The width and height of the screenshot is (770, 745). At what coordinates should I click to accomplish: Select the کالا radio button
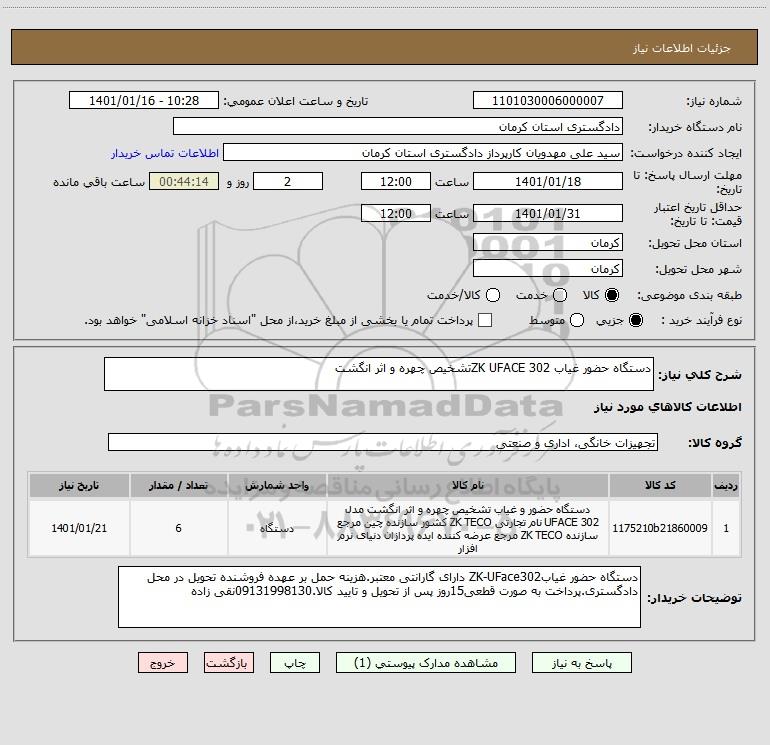612,295
